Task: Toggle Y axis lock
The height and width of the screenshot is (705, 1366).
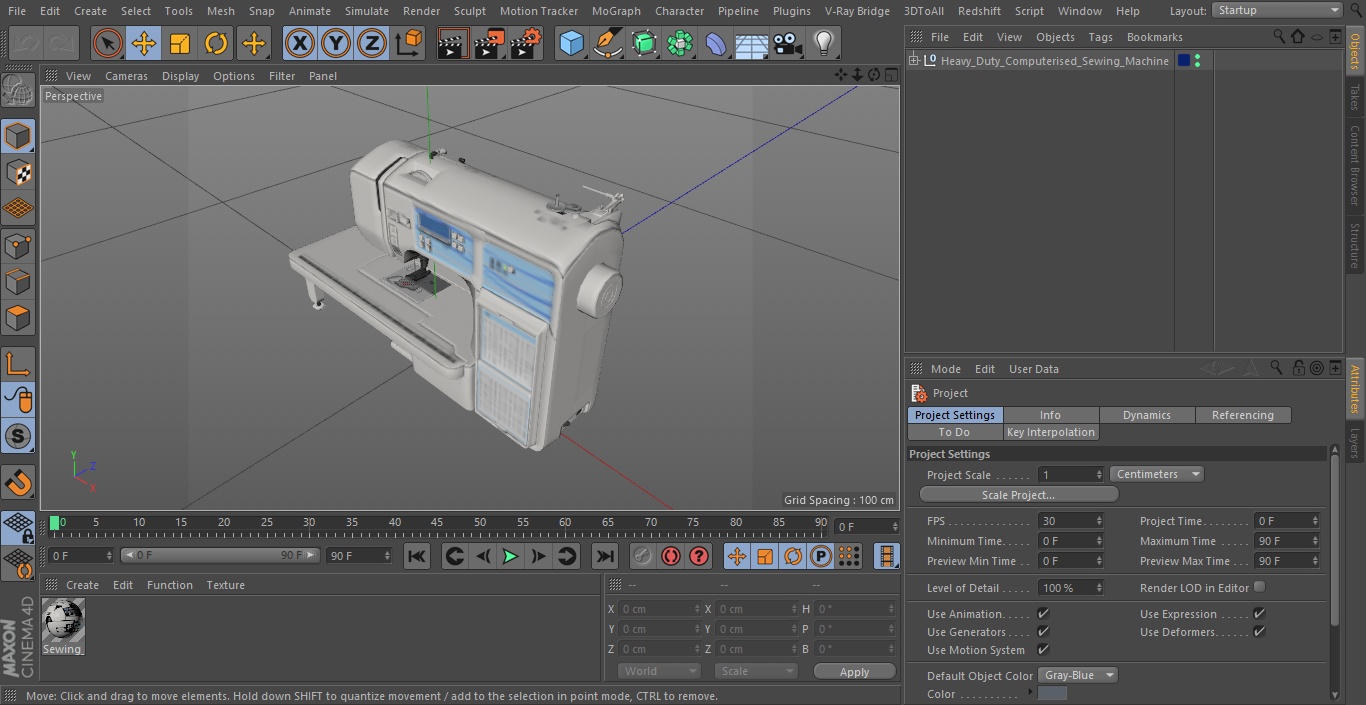Action: pos(335,43)
